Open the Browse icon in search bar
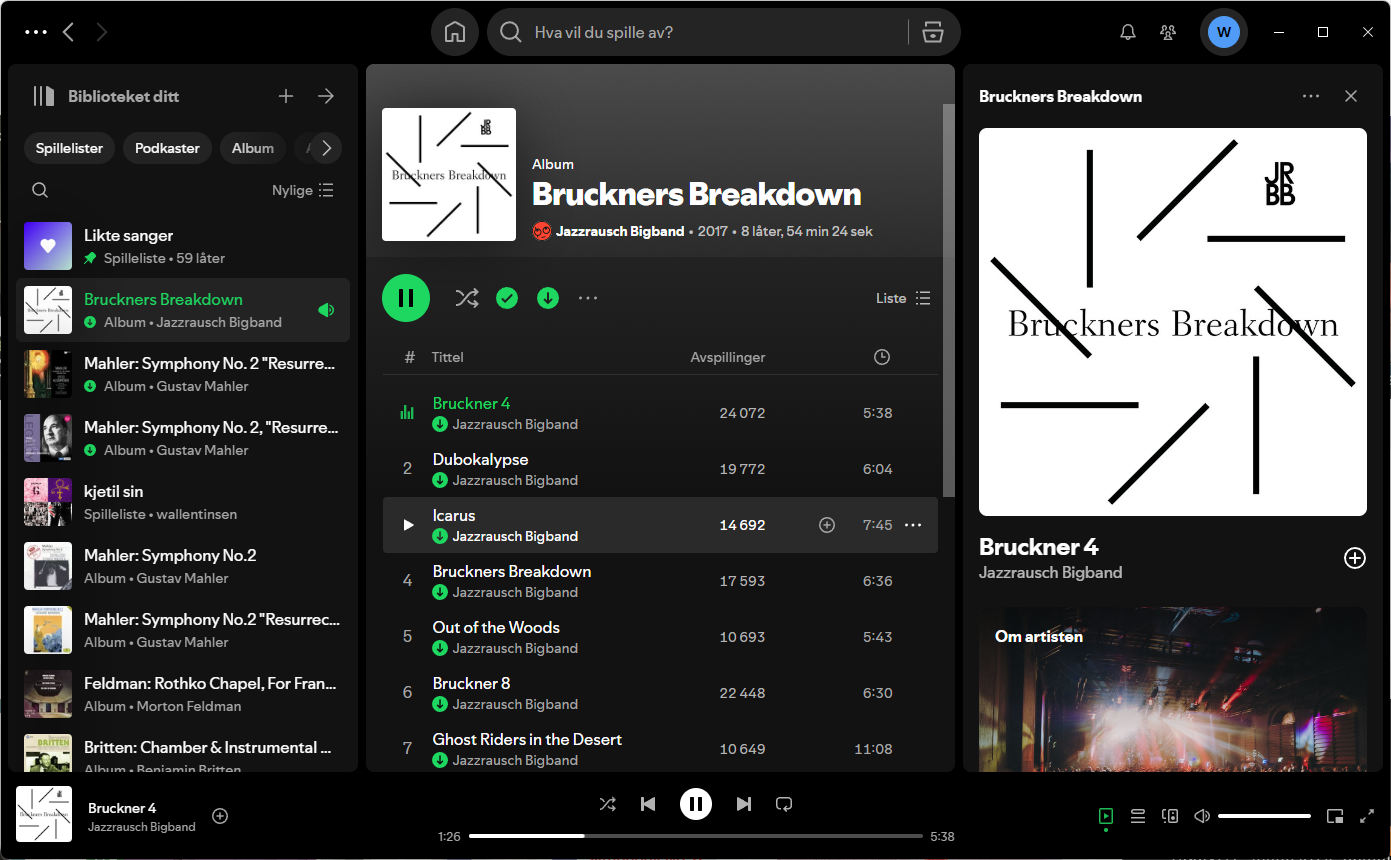1391x860 pixels. [x=933, y=32]
